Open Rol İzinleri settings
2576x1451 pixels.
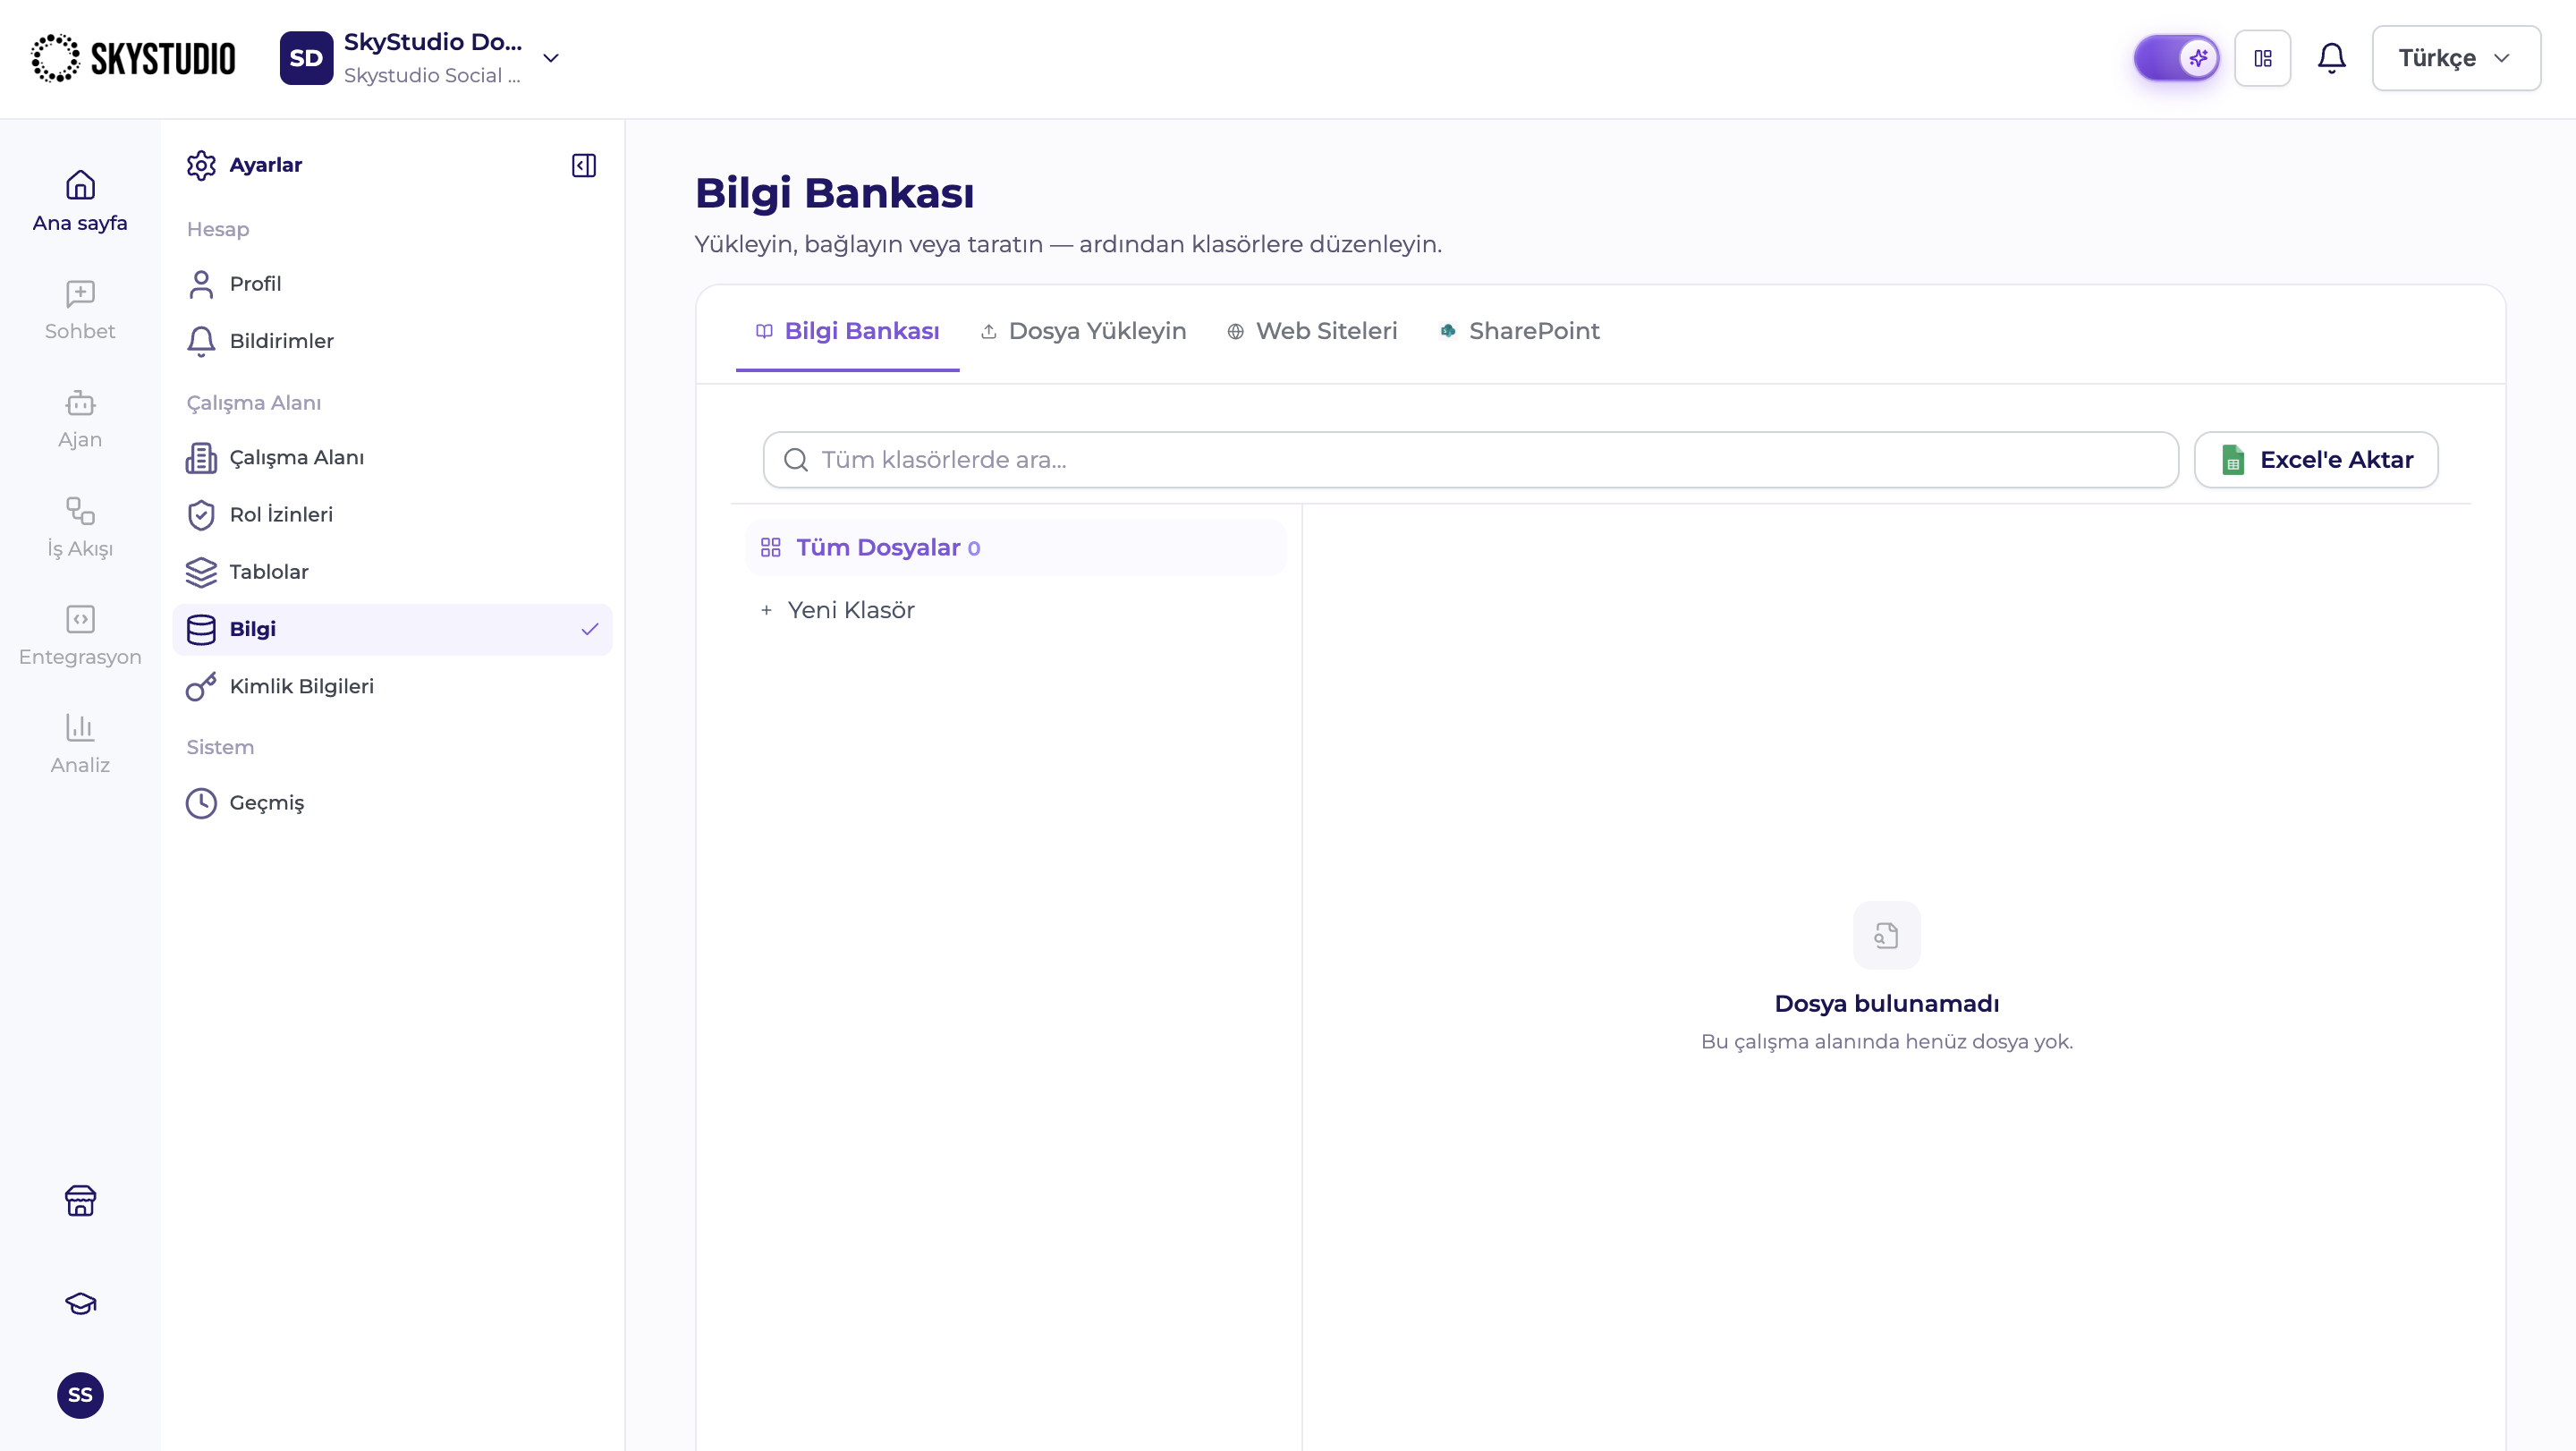click(392, 514)
